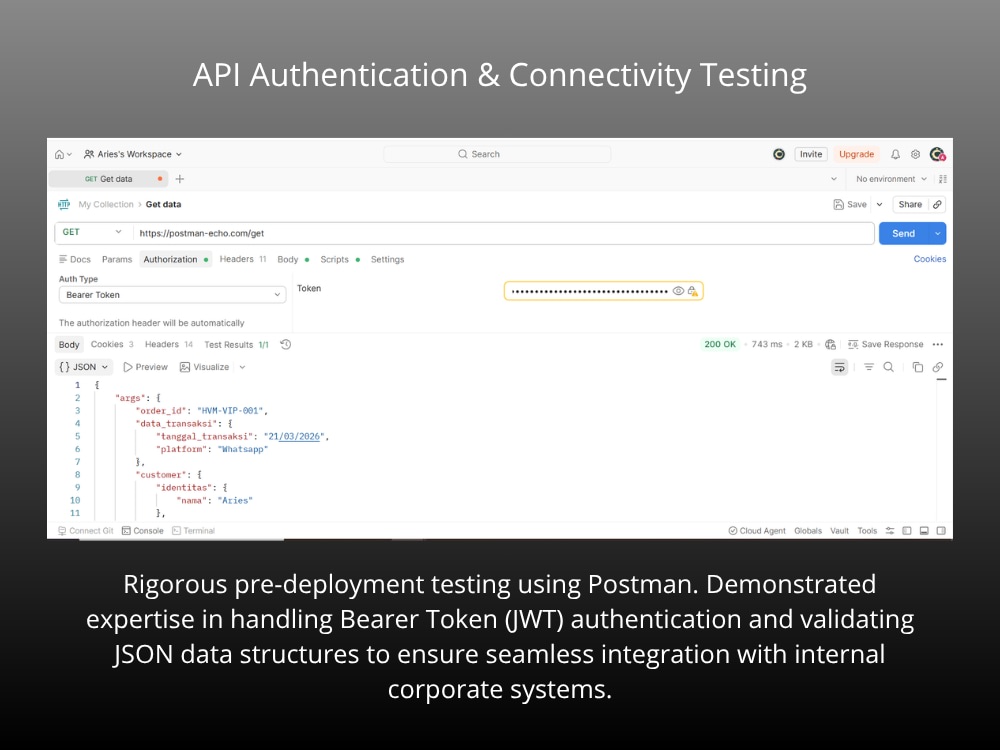Click the lock warning icon in Token field
1000x750 pixels.
point(693,291)
